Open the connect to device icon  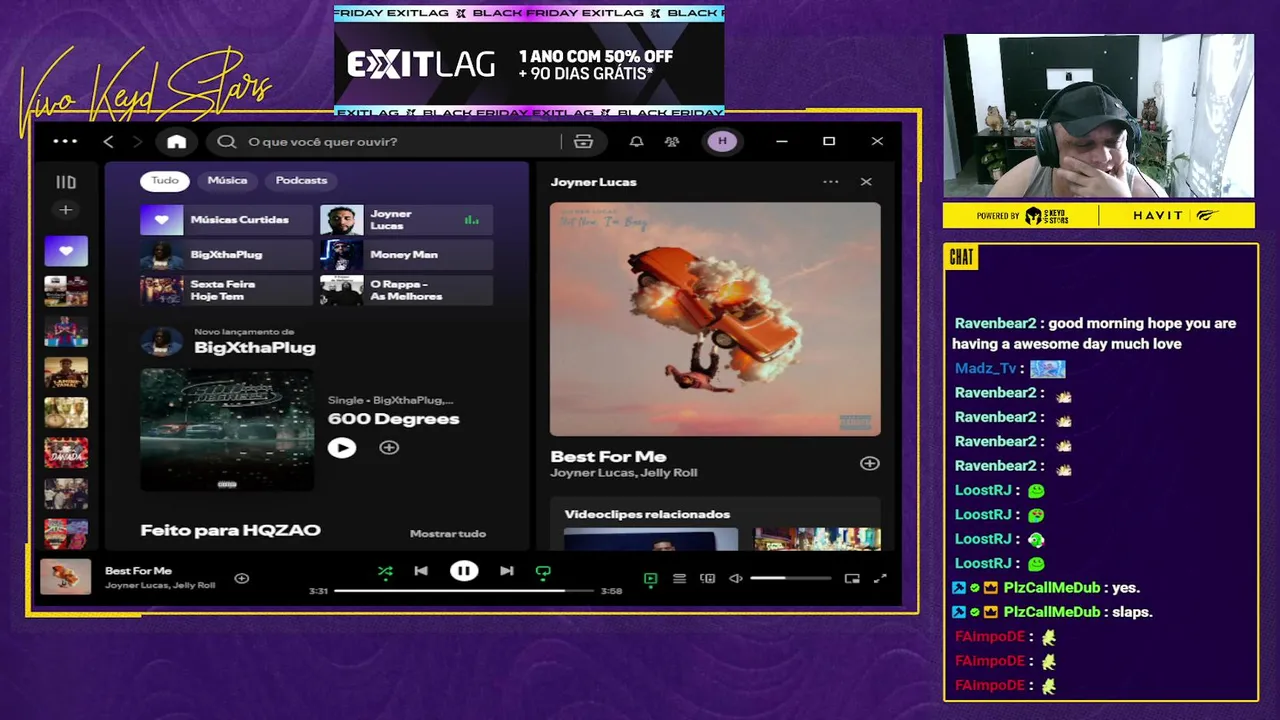pos(707,579)
